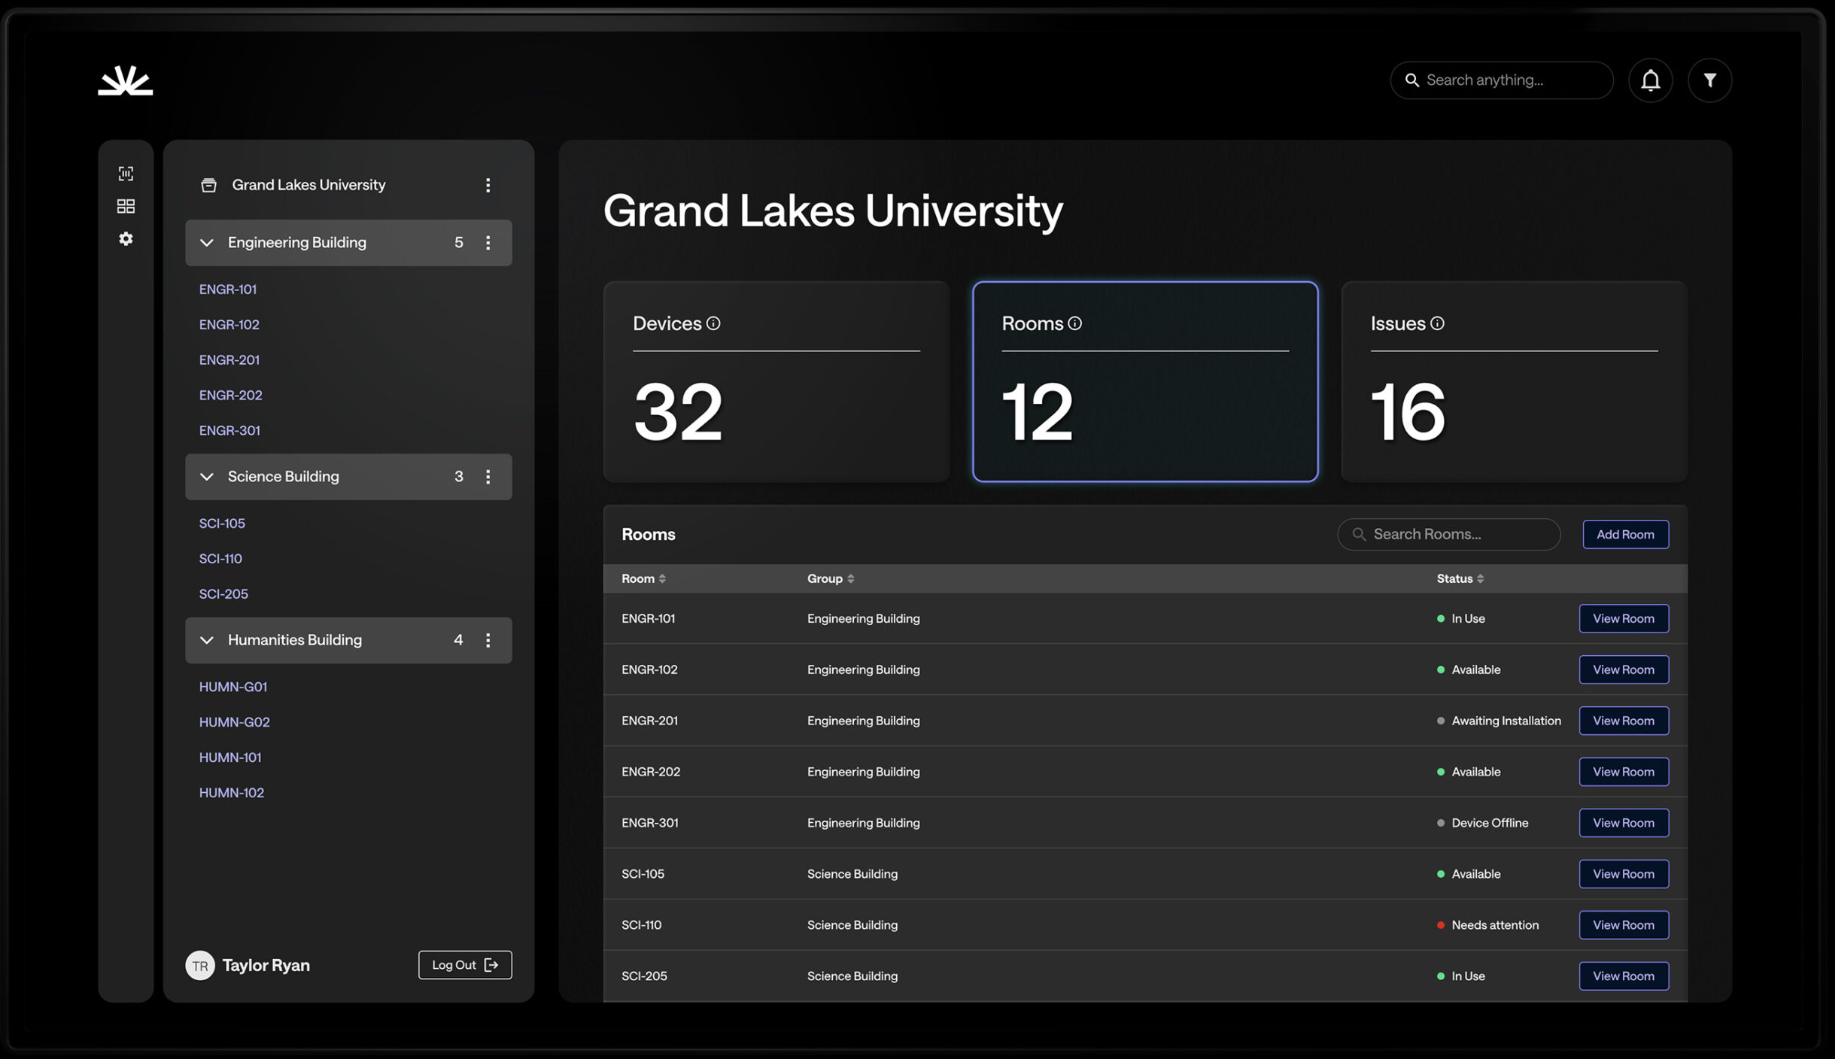Focus the Search Rooms field
This screenshot has height=1059, width=1835.
click(1449, 535)
